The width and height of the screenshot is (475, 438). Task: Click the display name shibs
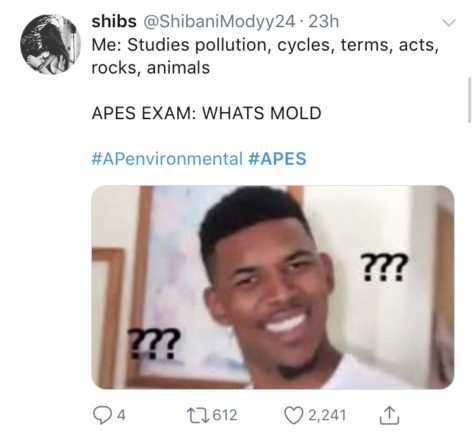click(x=114, y=22)
